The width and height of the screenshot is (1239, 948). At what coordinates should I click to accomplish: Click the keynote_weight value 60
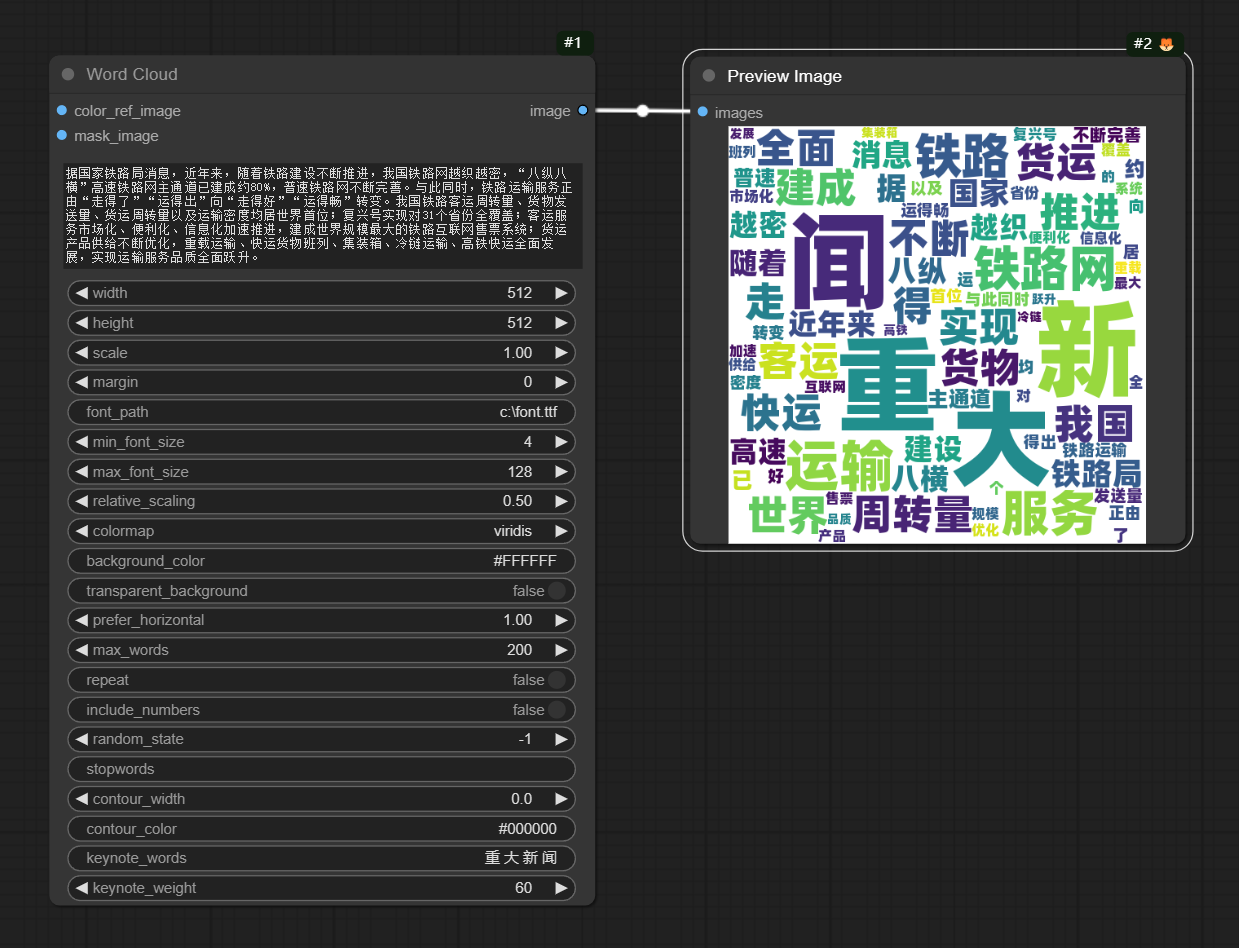pyautogui.click(x=523, y=888)
